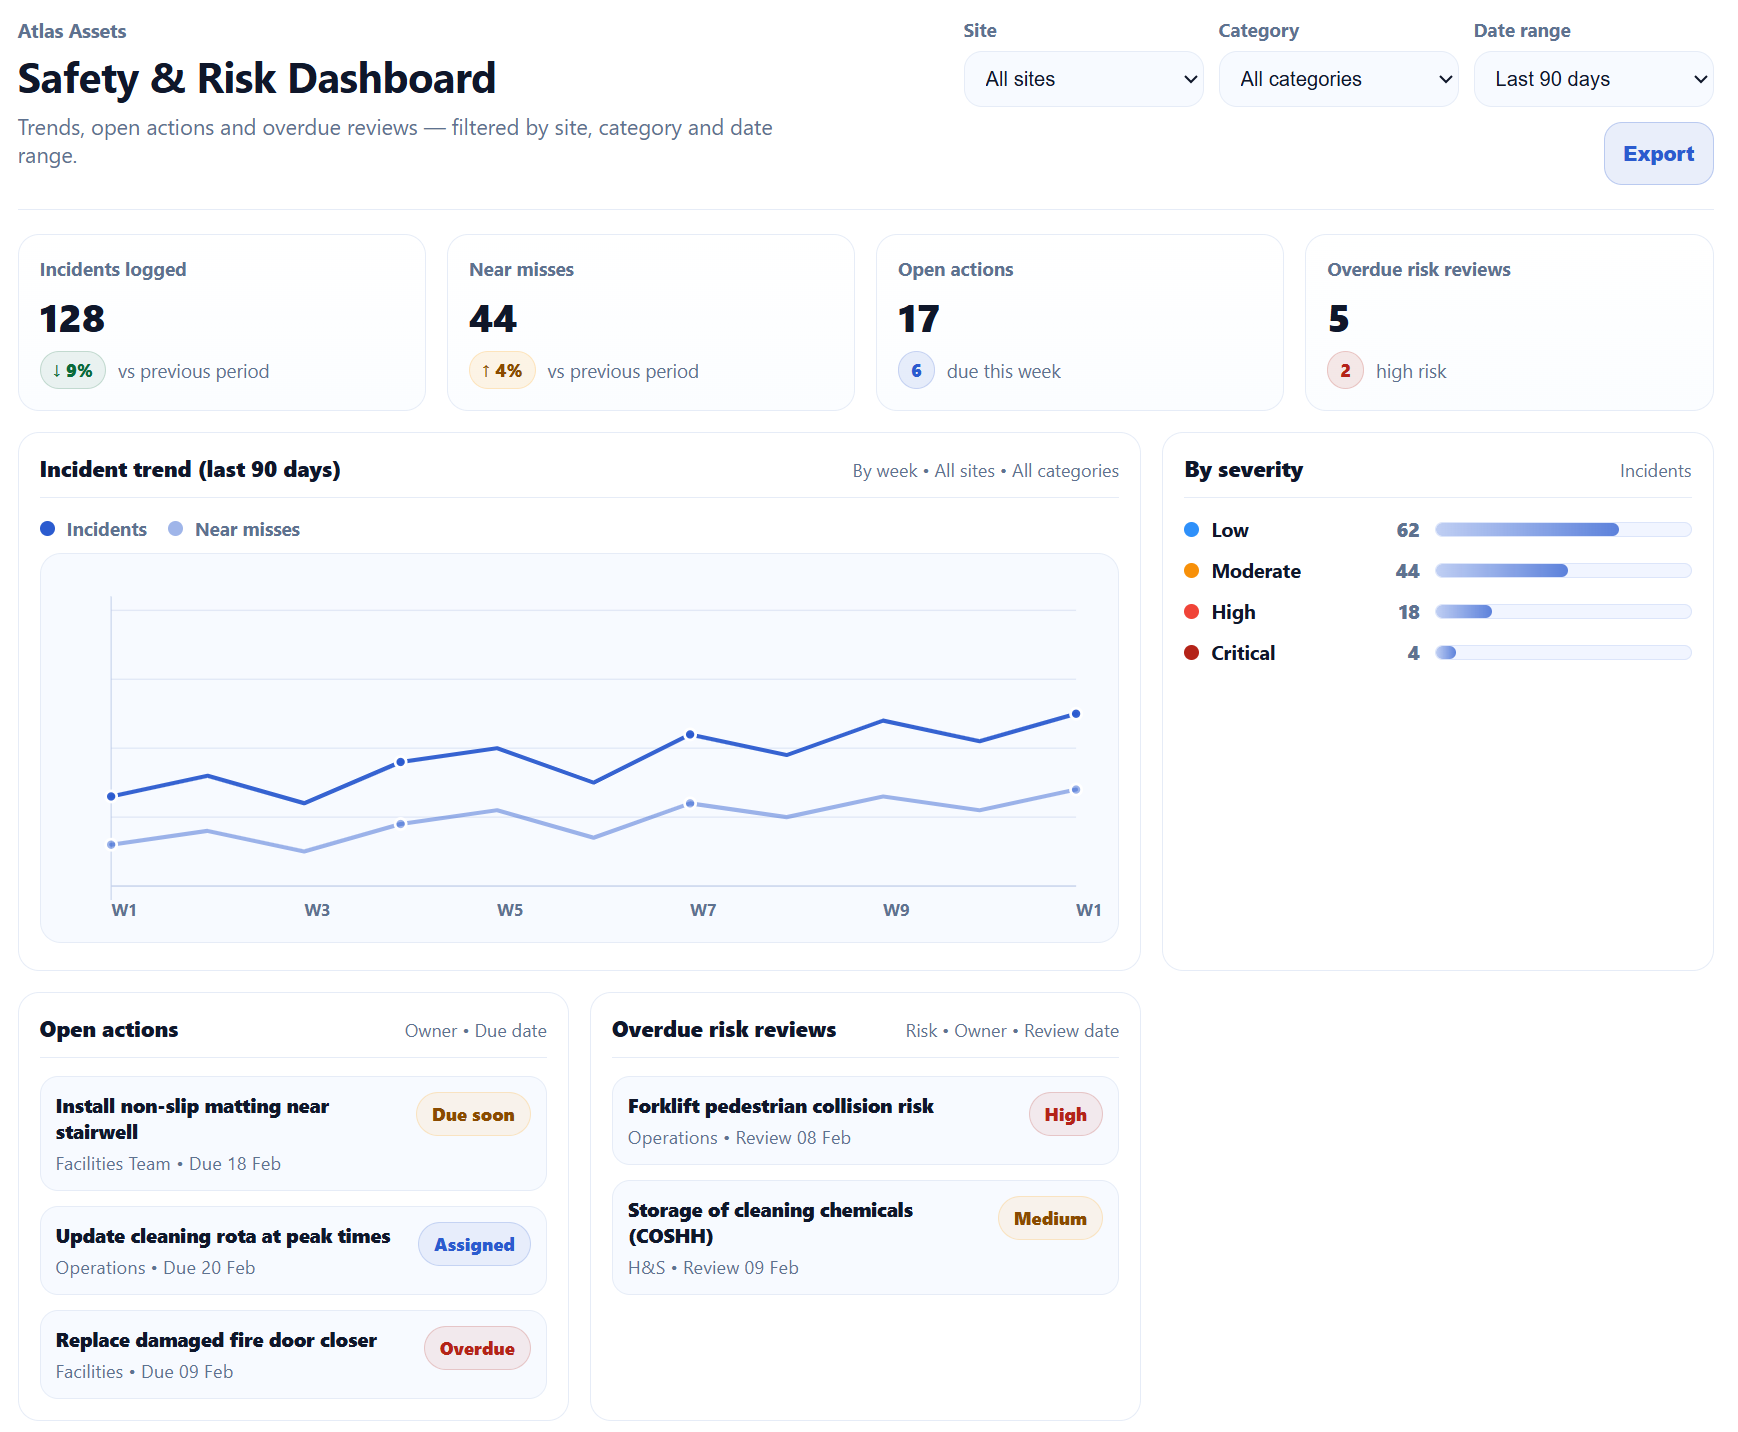This screenshot has width=1738, height=1432.
Task: Click the 9% decrease badge on Incidents logged
Action: point(73,371)
